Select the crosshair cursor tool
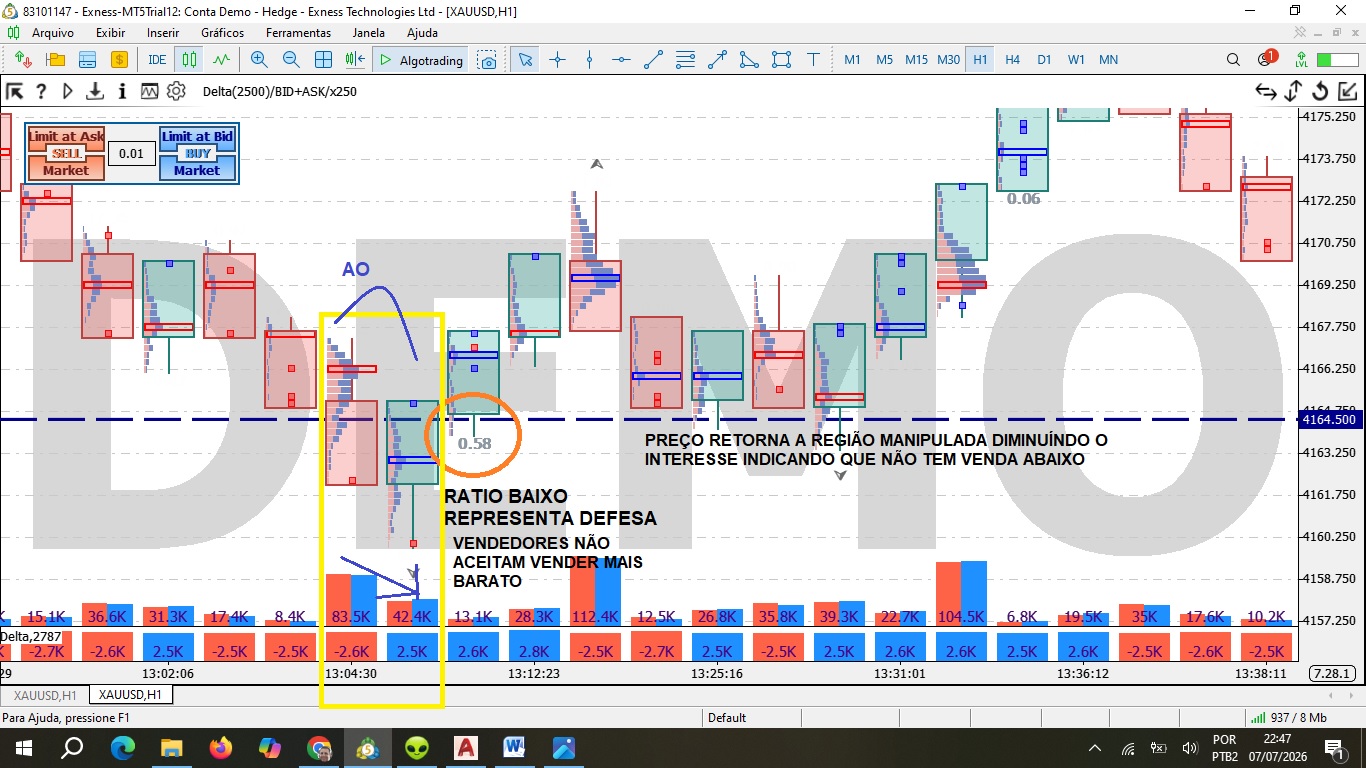The height and width of the screenshot is (768, 1366). [x=557, y=60]
